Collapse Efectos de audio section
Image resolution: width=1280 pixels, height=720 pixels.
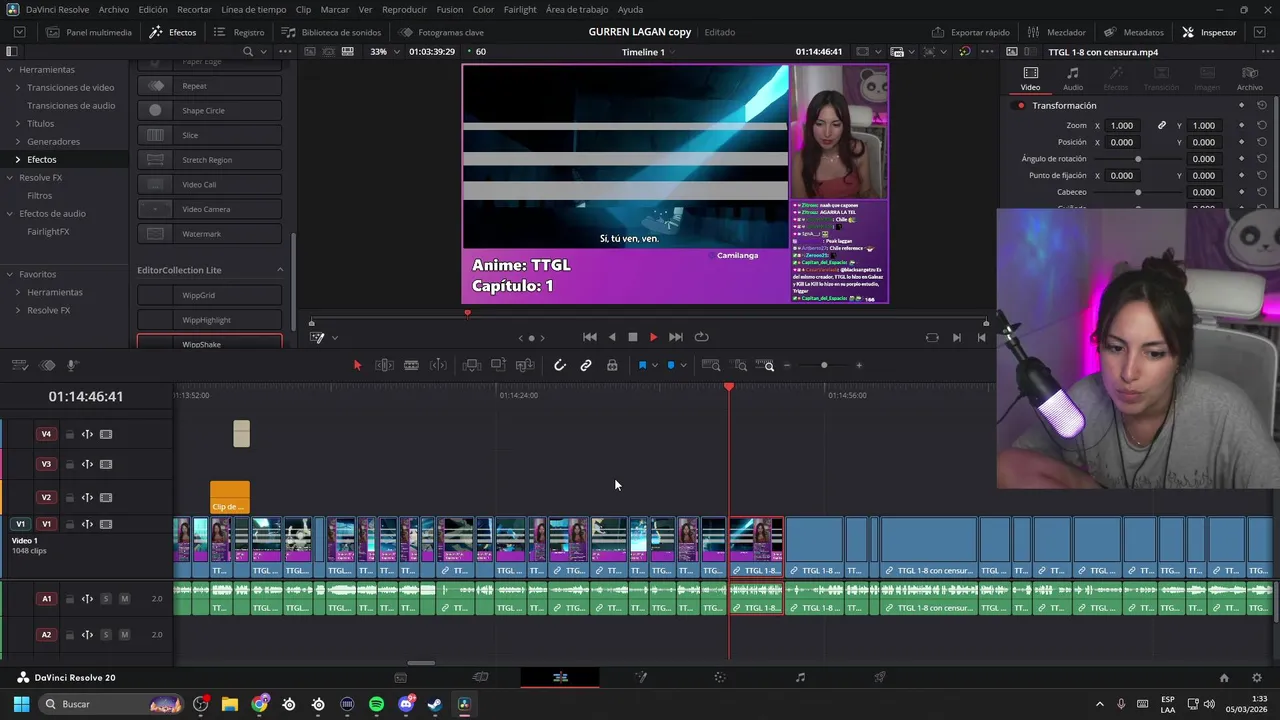(x=9, y=213)
